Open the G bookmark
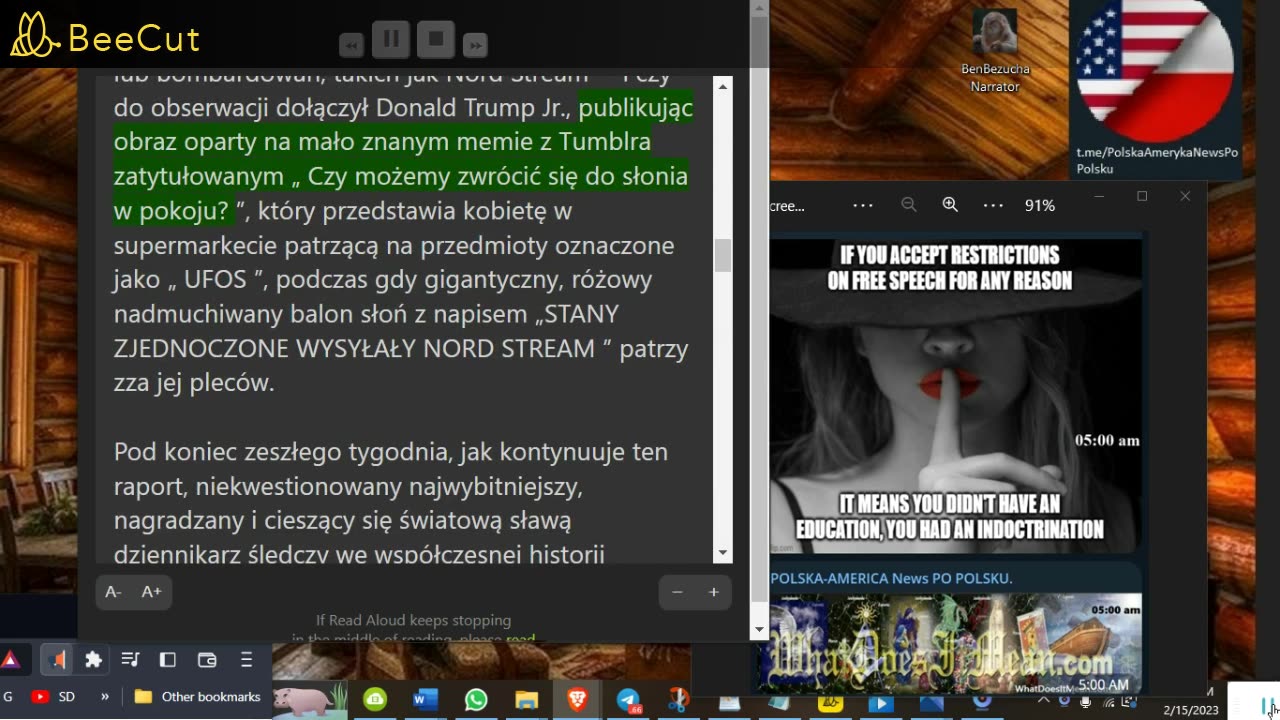This screenshot has width=1280, height=720. point(8,696)
